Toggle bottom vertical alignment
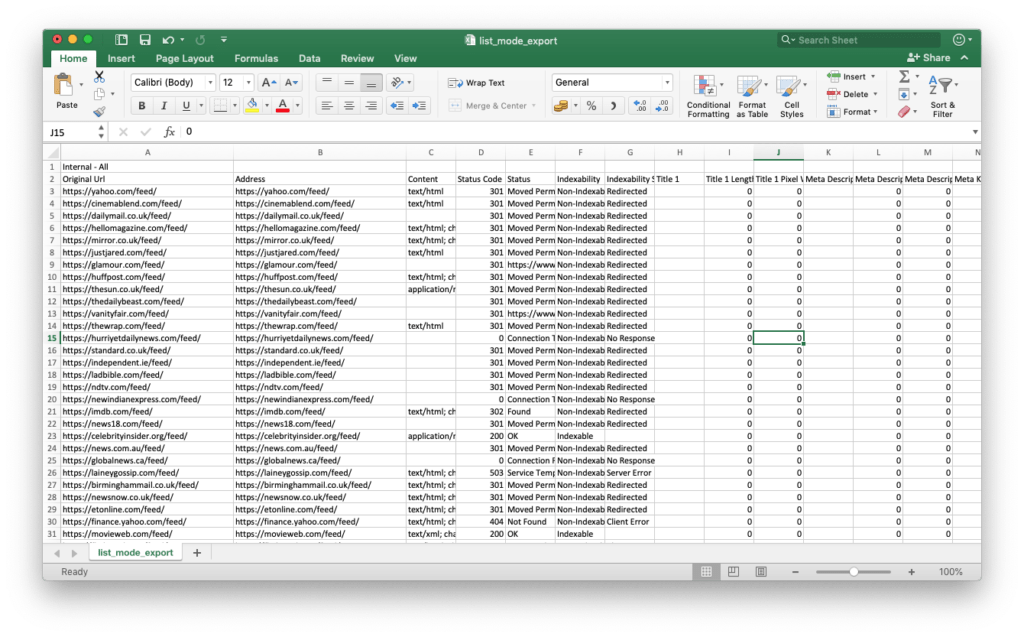The height and width of the screenshot is (637, 1024). pyautogui.click(x=371, y=83)
